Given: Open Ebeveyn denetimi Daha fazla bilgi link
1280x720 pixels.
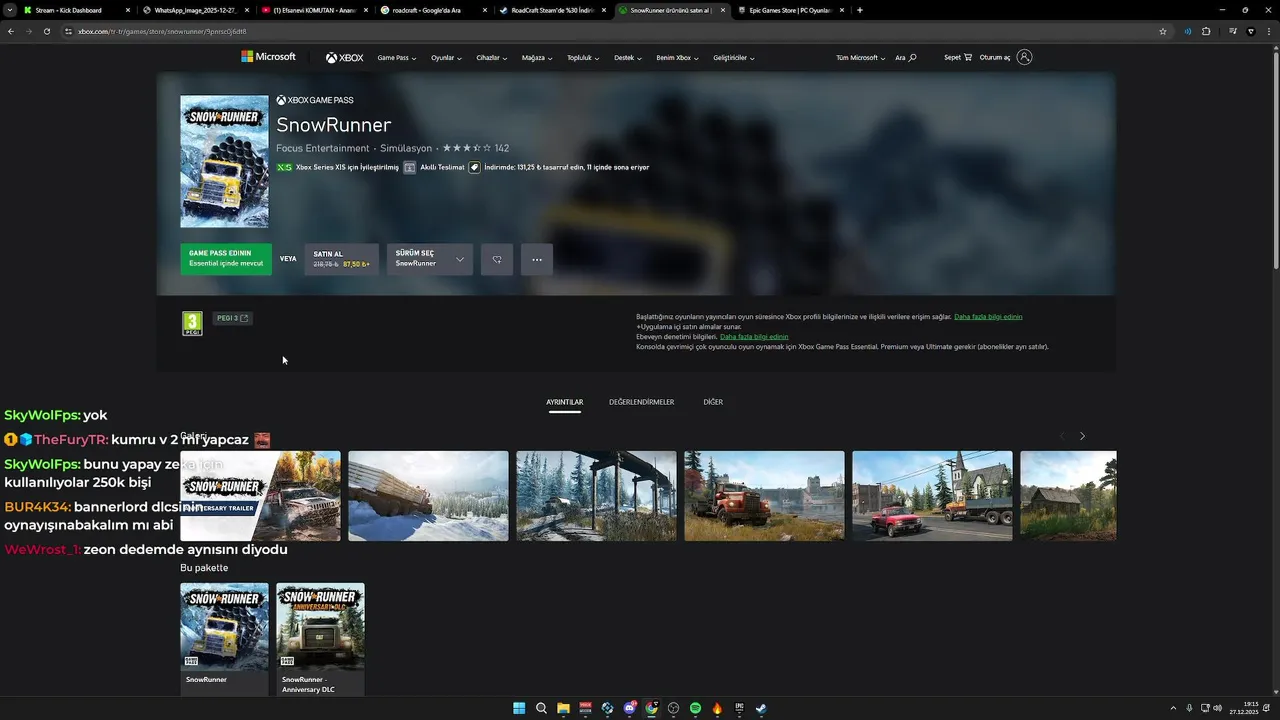Looking at the screenshot, I should pyautogui.click(x=754, y=337).
